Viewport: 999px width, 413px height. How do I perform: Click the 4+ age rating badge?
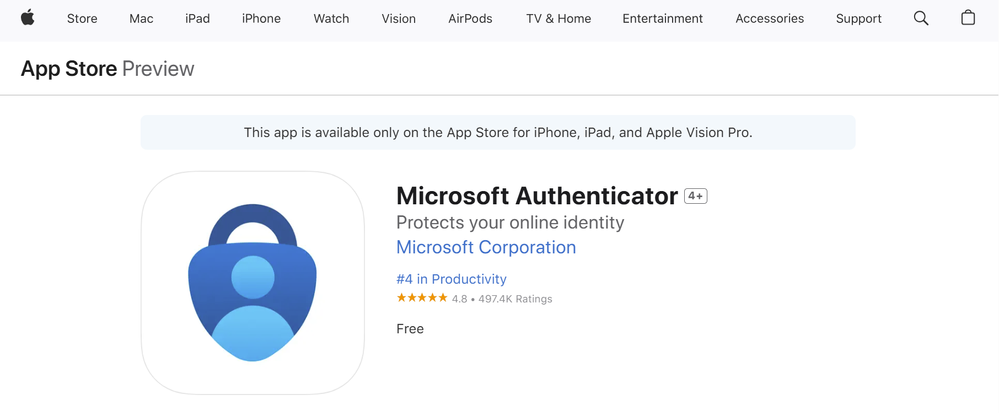pyautogui.click(x=696, y=196)
